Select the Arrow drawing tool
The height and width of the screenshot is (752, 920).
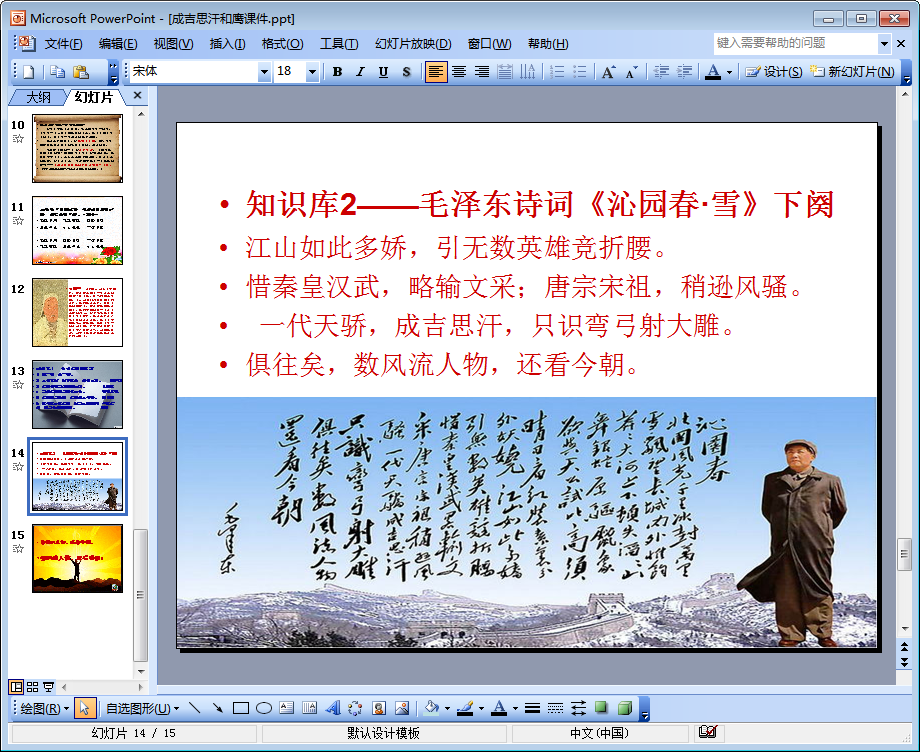218,709
